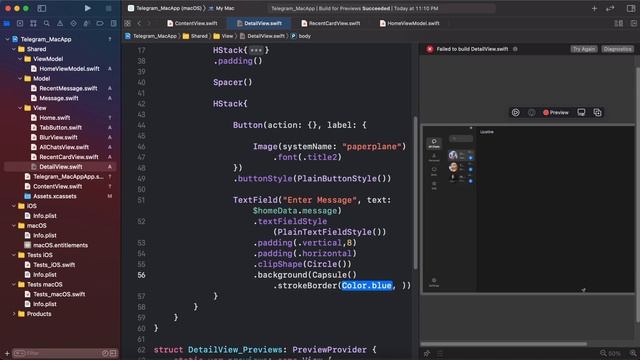Image resolution: width=640 pixels, height=360 pixels.
Task: Collapse the View folder
Action: point(20,108)
